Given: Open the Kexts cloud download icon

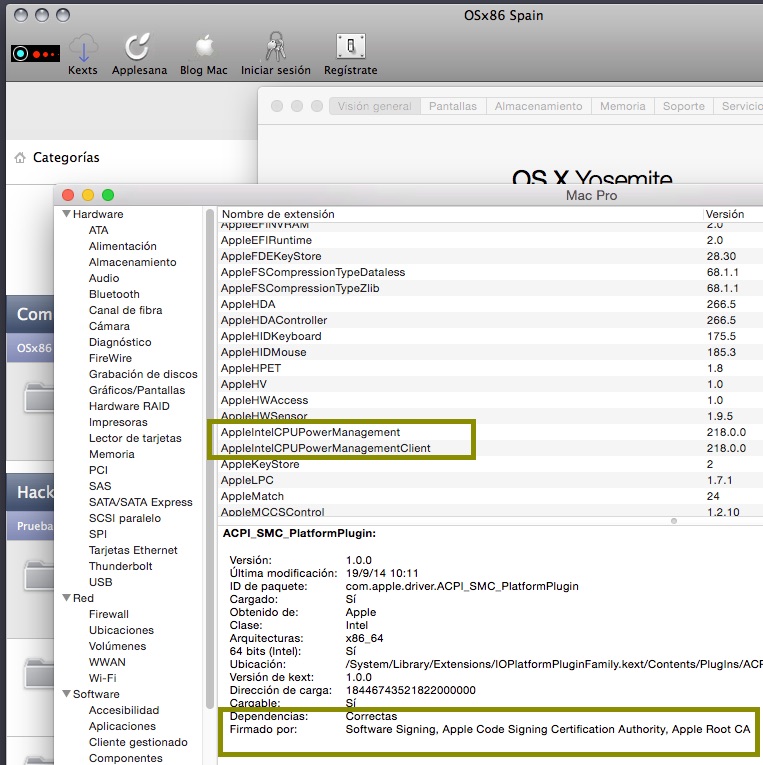Looking at the screenshot, I should [83, 47].
